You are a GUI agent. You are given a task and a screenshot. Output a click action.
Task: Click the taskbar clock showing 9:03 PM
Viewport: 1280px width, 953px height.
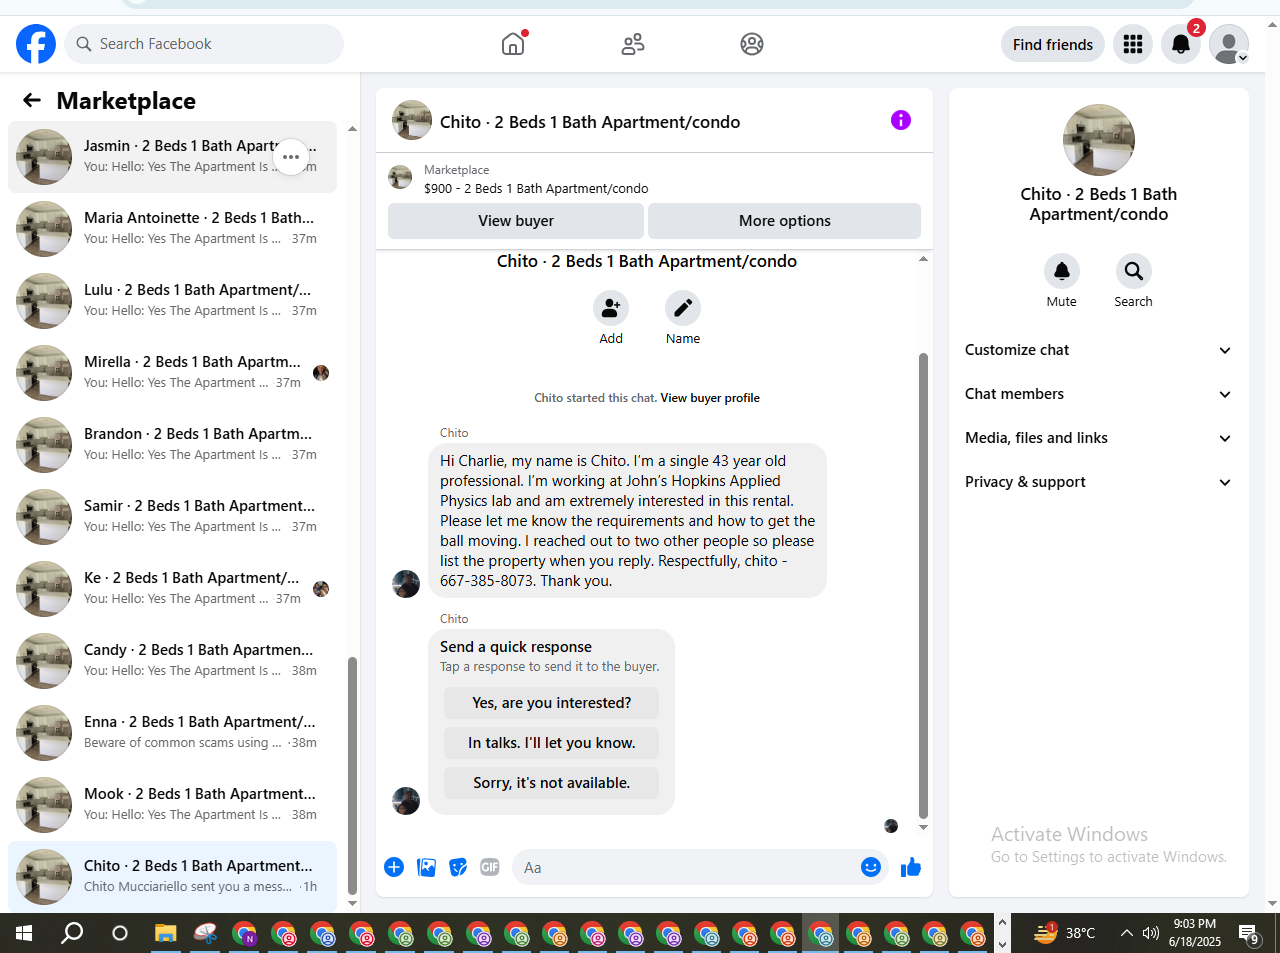[x=1195, y=933]
